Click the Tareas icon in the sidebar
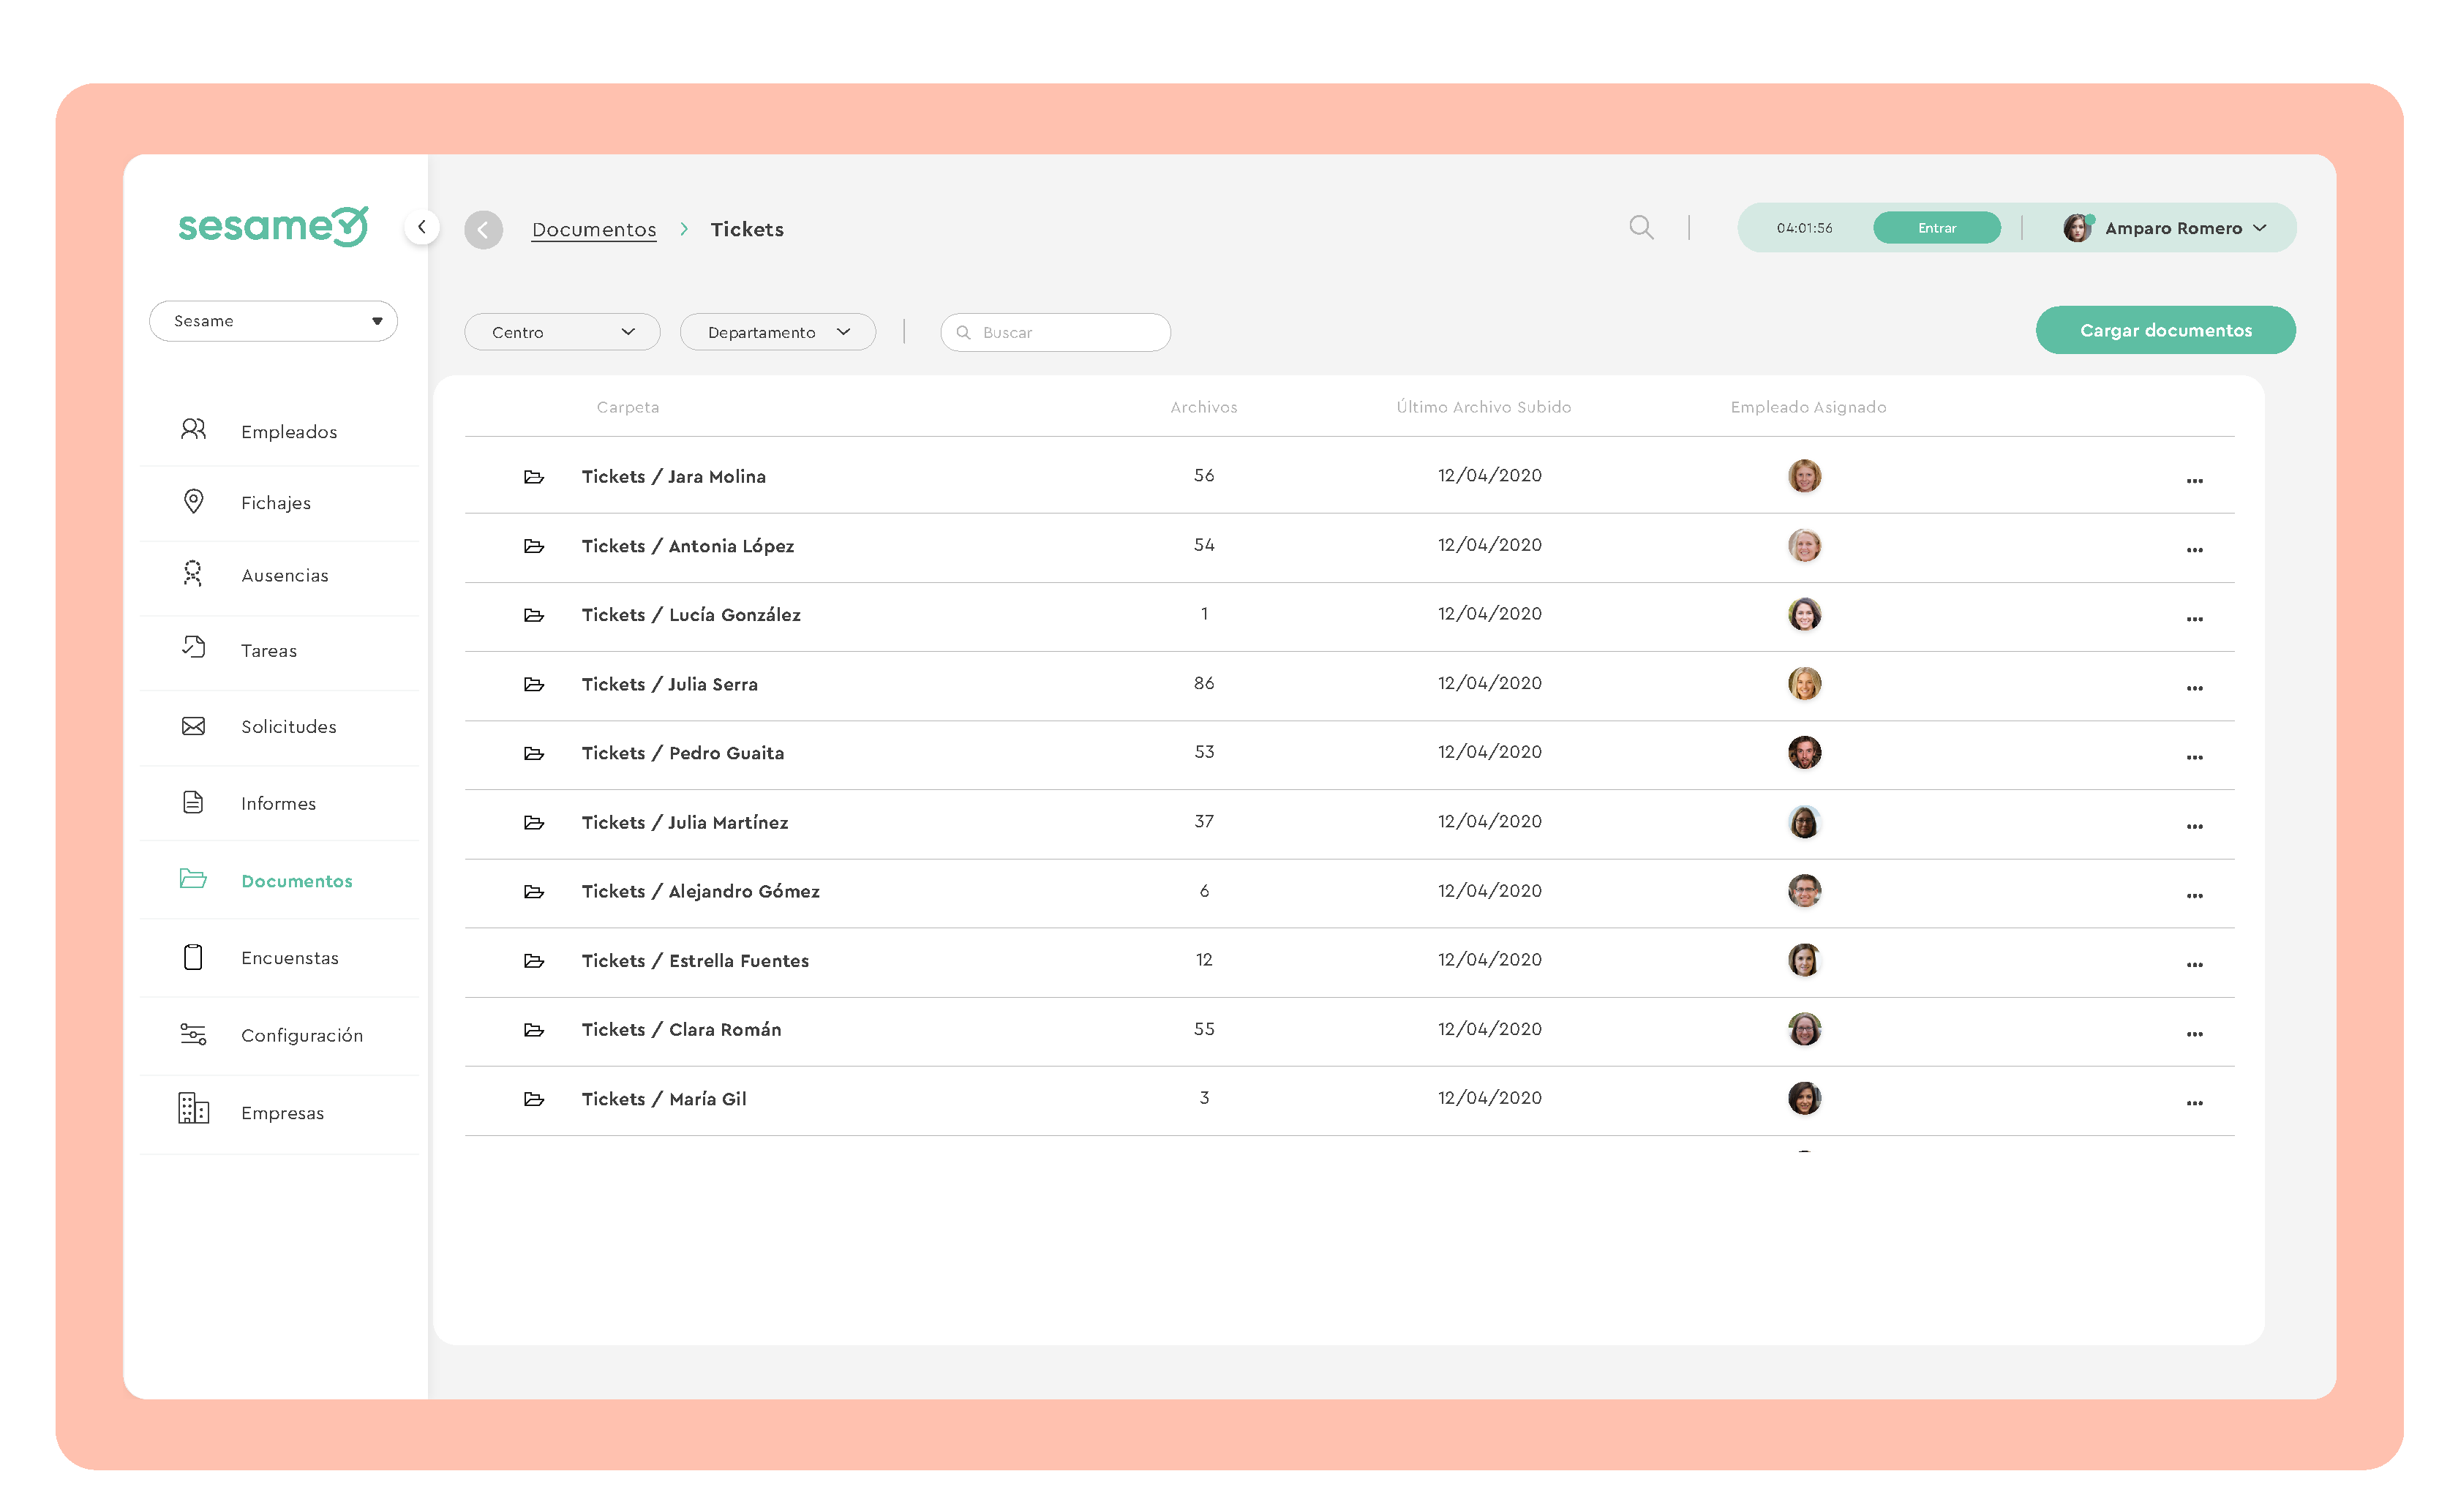The width and height of the screenshot is (2439, 1512). pos(193,648)
